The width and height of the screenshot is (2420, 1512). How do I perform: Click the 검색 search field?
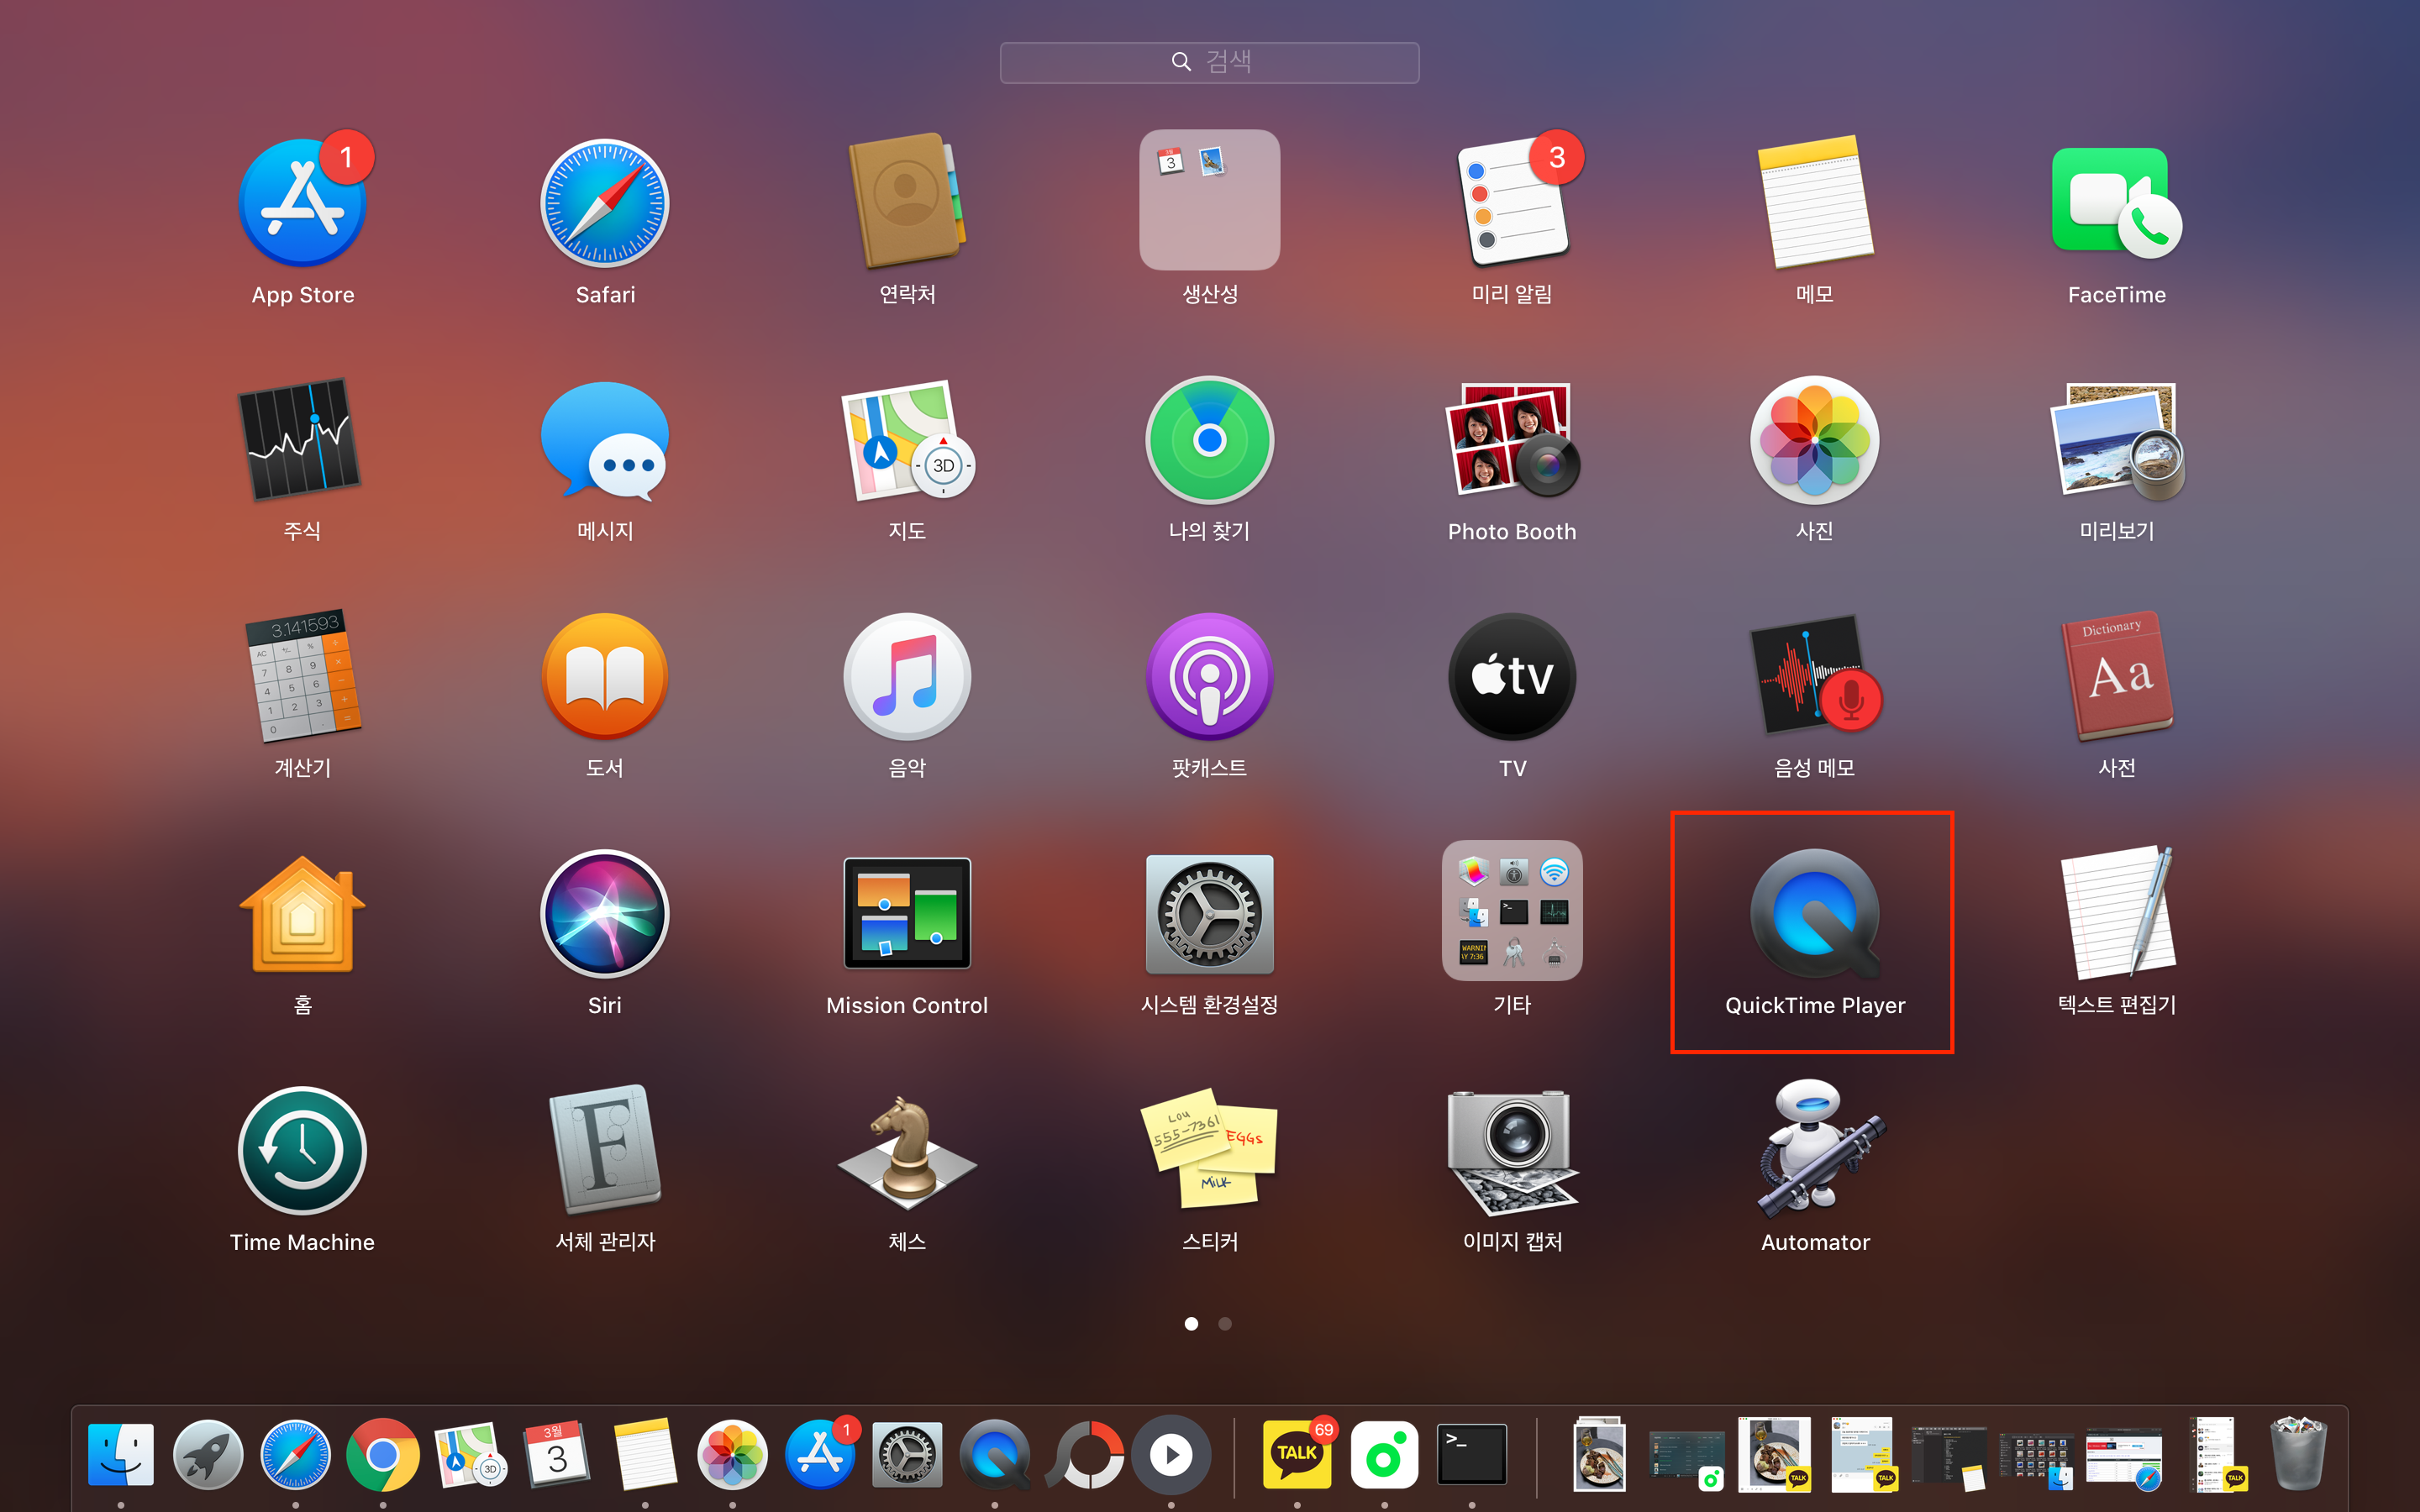[1209, 62]
